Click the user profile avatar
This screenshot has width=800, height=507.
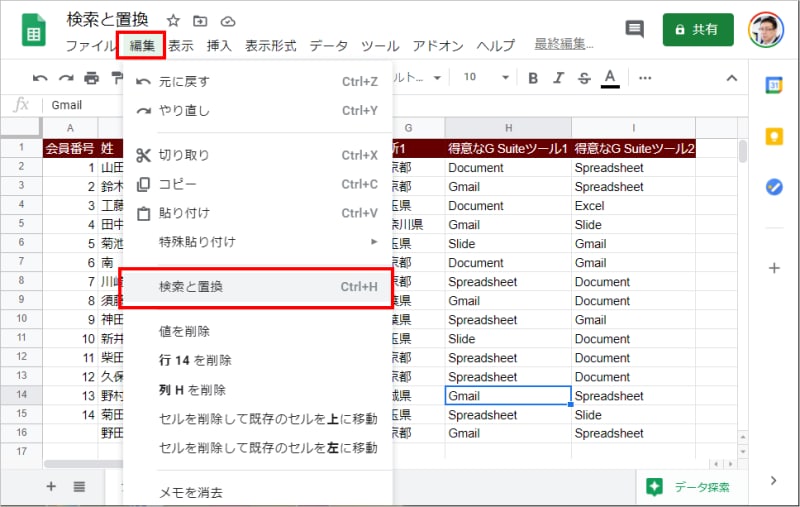[x=766, y=30]
